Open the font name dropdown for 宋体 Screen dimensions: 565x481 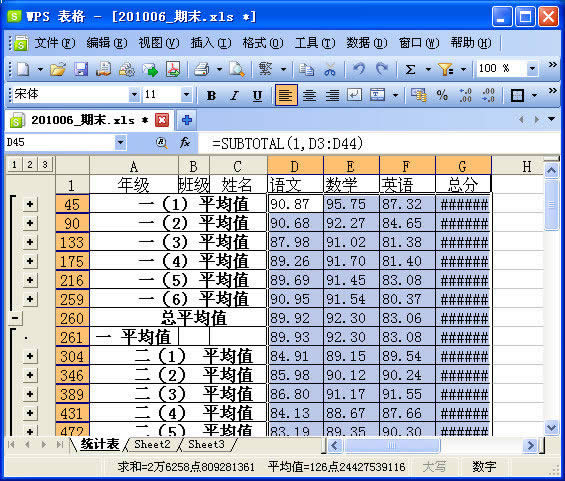click(x=134, y=95)
